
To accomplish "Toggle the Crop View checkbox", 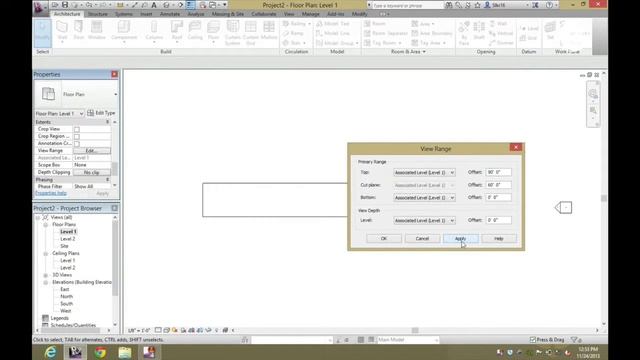I will (x=77, y=129).
